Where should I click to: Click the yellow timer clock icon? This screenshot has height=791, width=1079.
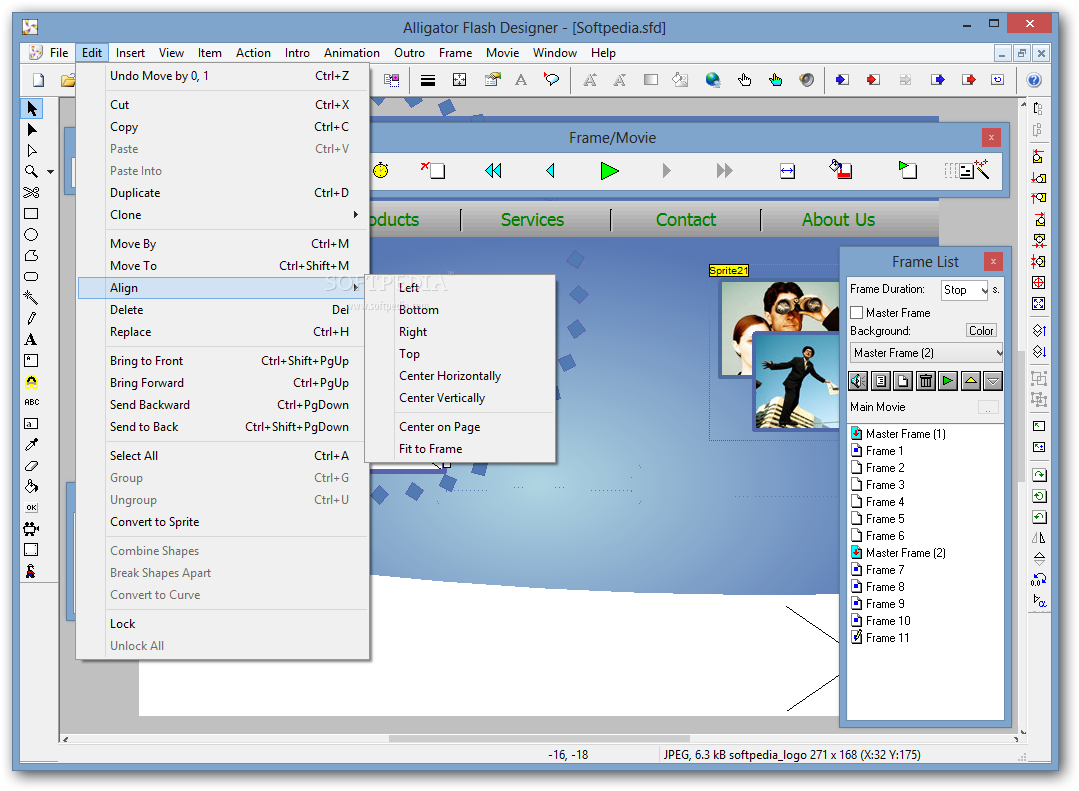[381, 170]
